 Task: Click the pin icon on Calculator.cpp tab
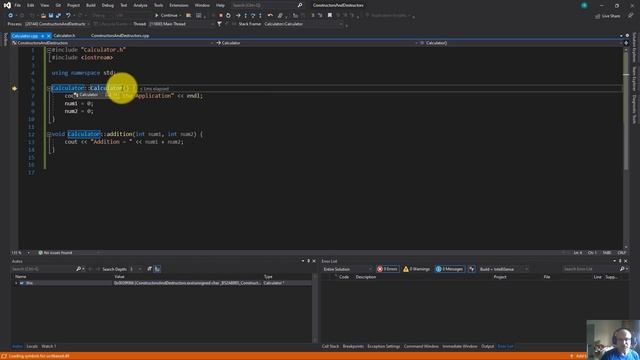click(42, 36)
